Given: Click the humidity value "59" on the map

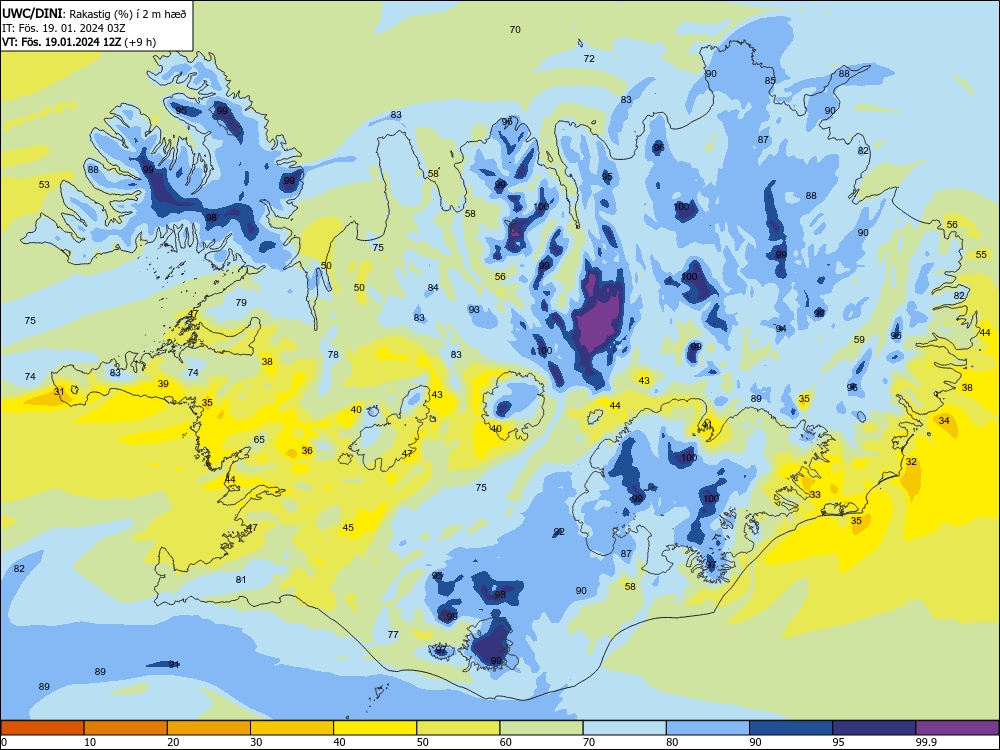Looking at the screenshot, I should point(859,340).
